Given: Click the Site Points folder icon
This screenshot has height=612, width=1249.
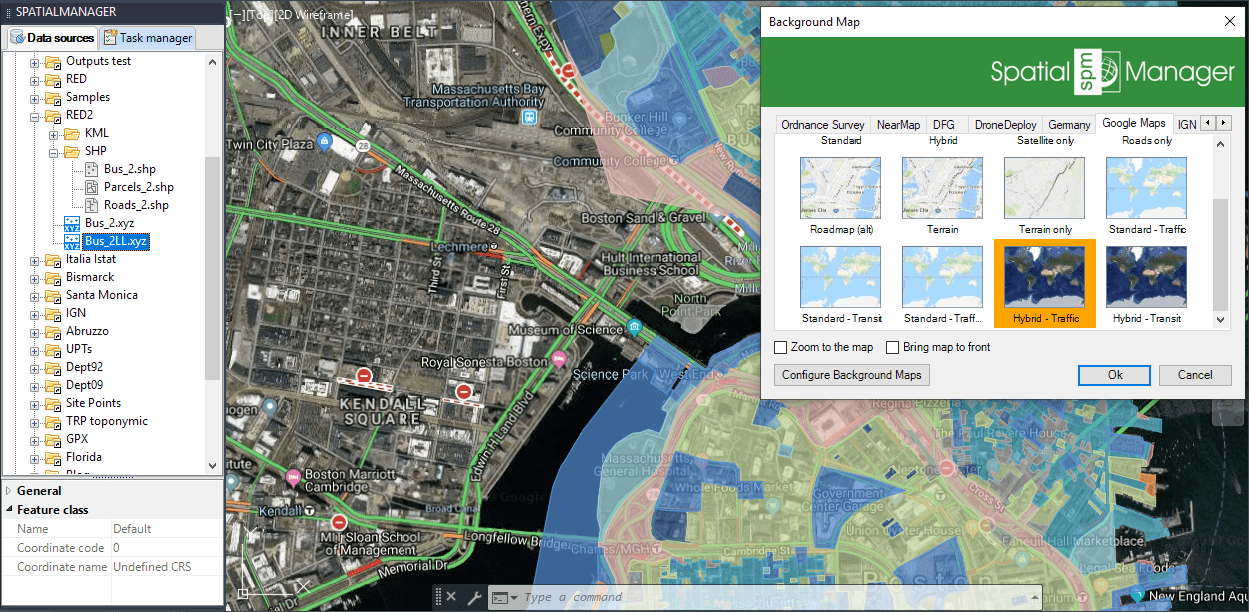Looking at the screenshot, I should (x=52, y=403).
